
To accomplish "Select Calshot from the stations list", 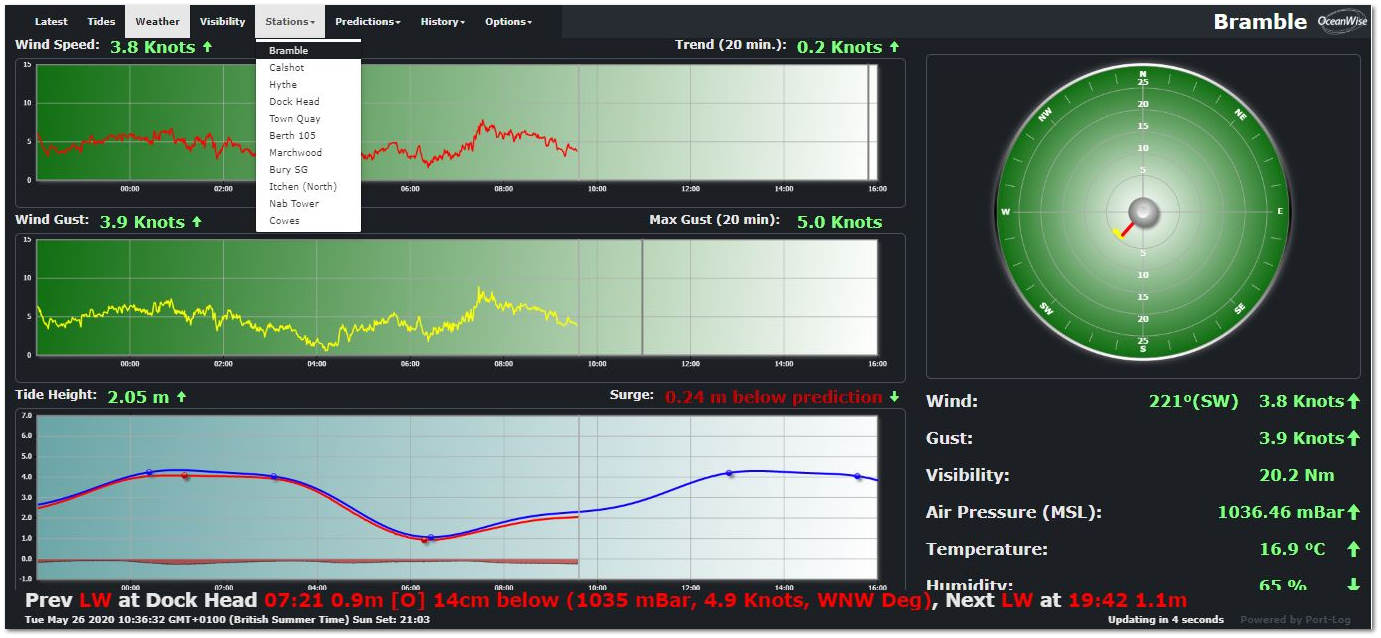I will pyautogui.click(x=287, y=68).
